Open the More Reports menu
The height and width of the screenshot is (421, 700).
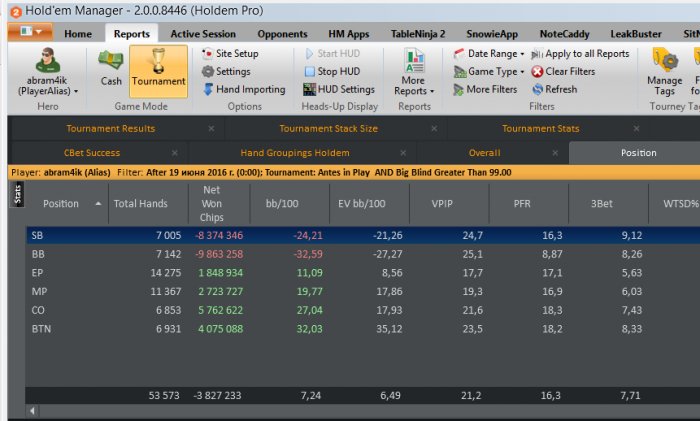tap(414, 72)
